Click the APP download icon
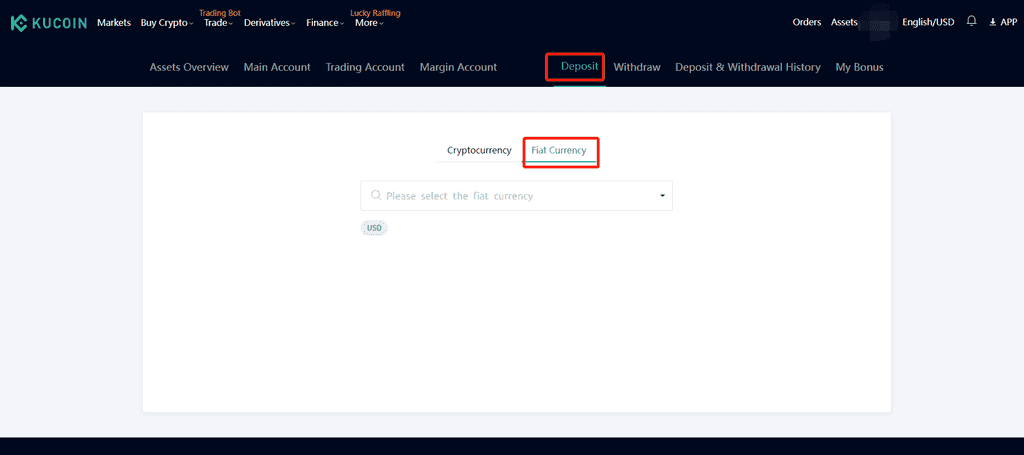 point(993,22)
